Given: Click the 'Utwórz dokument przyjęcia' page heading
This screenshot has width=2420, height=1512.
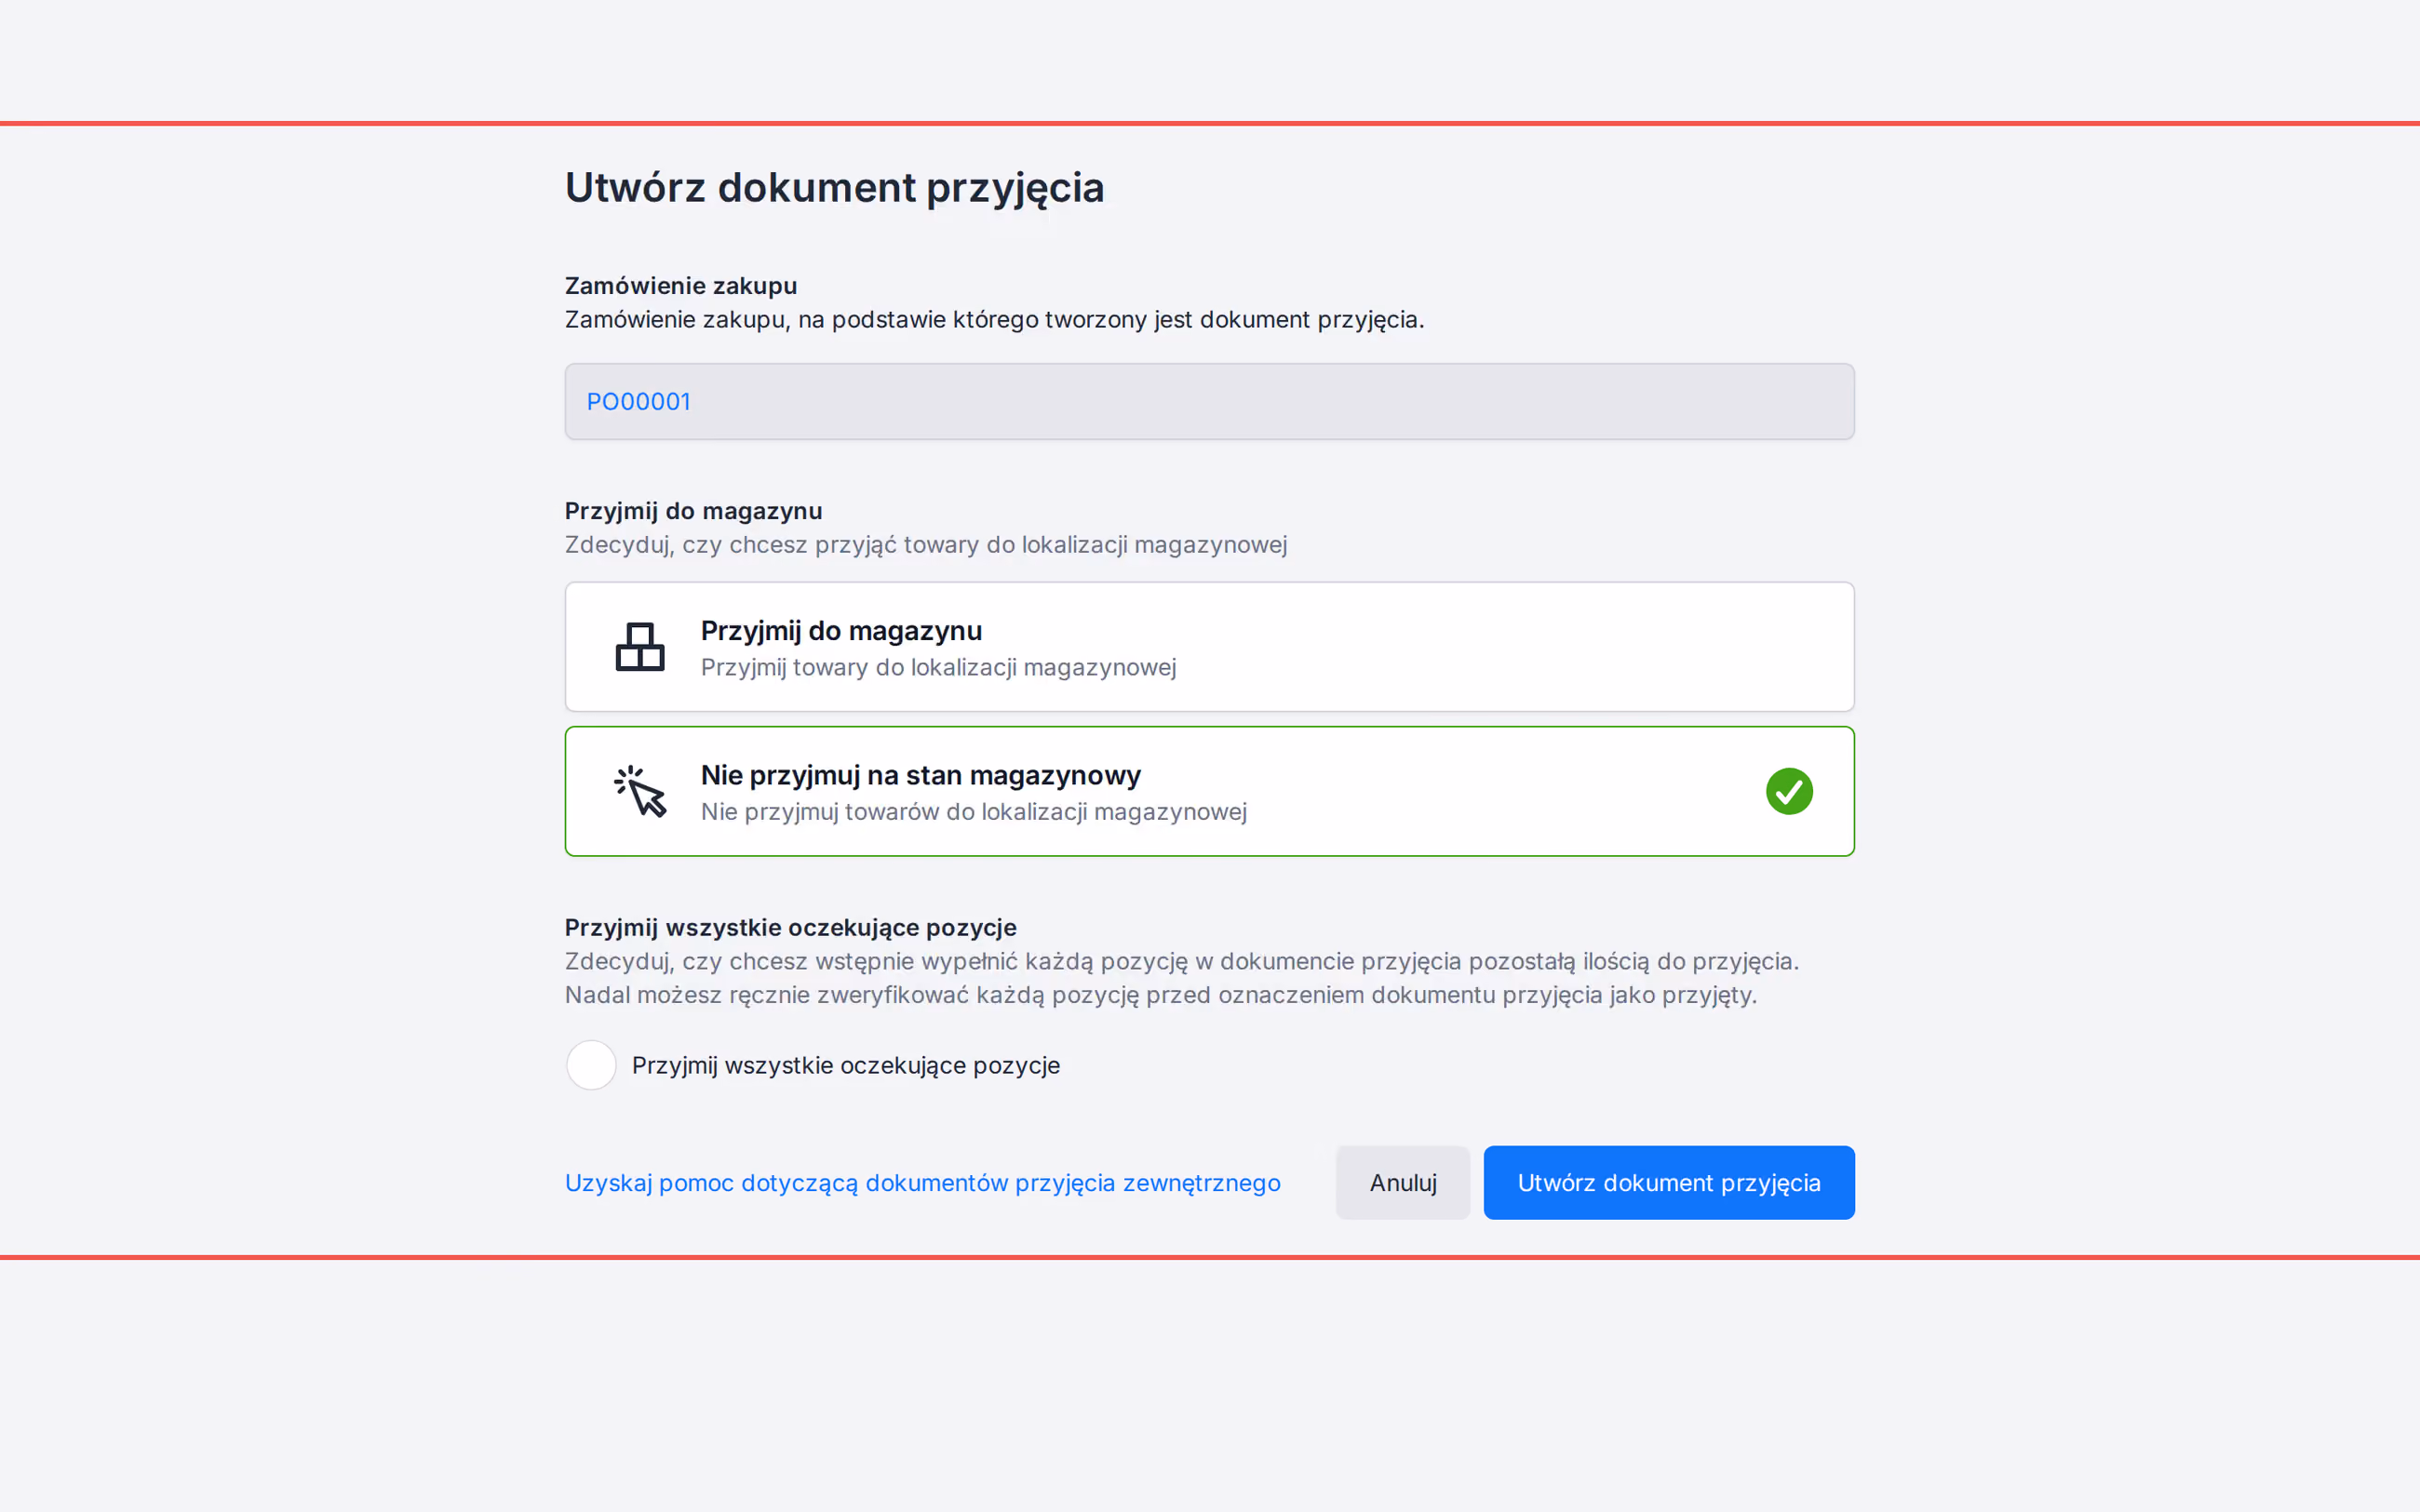Looking at the screenshot, I should click(835, 188).
